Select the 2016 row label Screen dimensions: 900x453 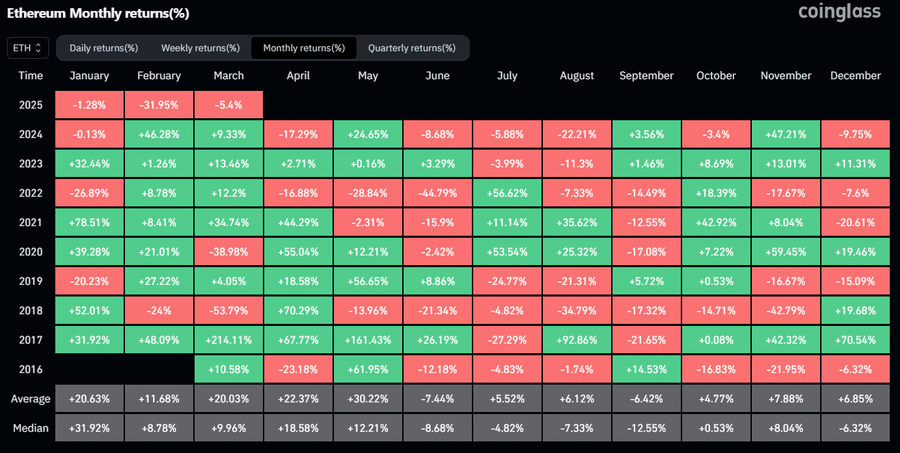point(31,369)
